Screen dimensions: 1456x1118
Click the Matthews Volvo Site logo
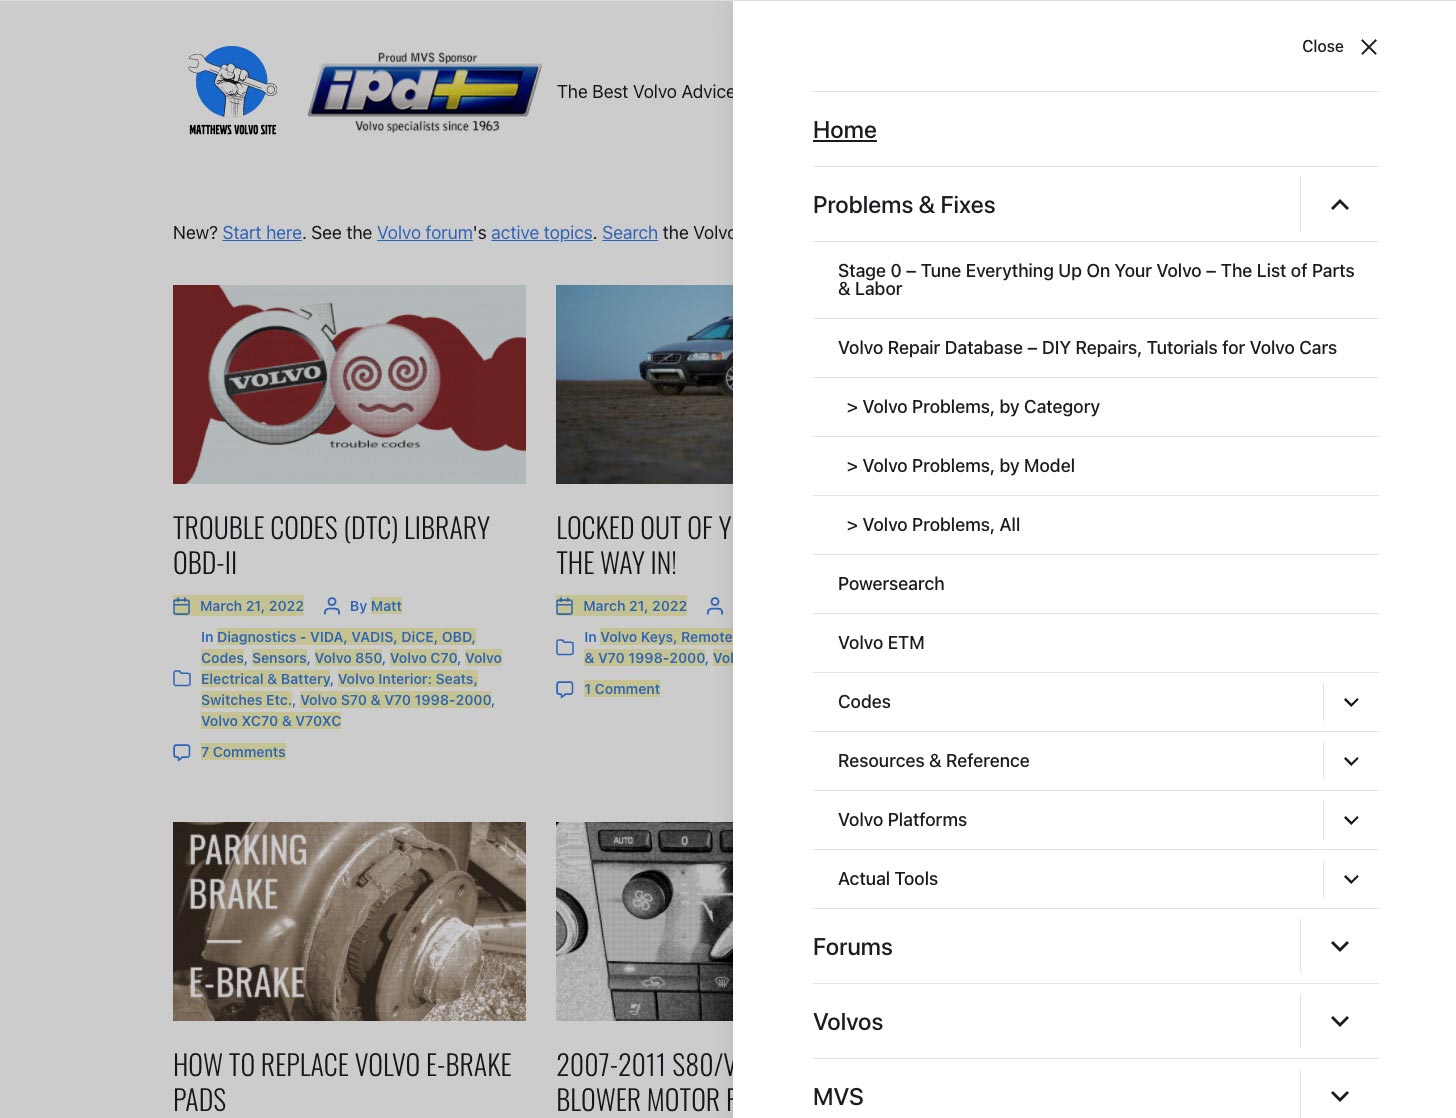point(232,90)
